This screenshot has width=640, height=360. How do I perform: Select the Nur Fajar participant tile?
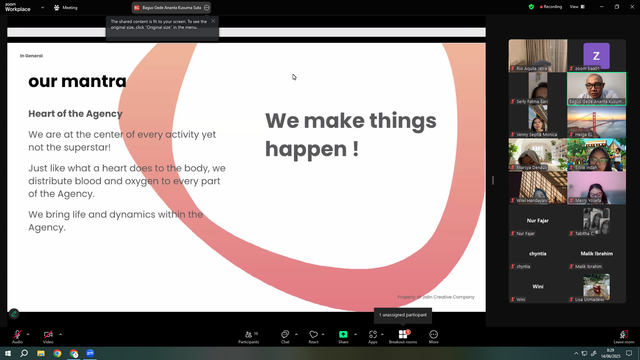coord(538,221)
